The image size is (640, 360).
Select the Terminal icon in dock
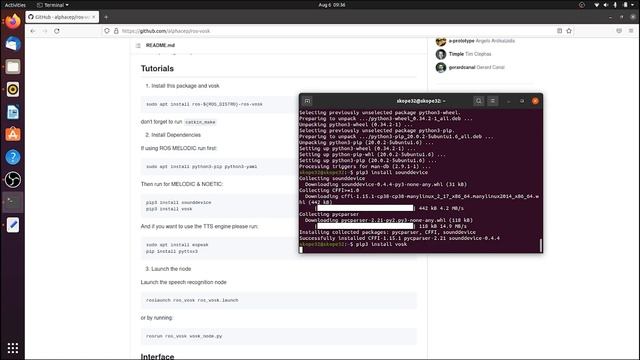click(13, 202)
